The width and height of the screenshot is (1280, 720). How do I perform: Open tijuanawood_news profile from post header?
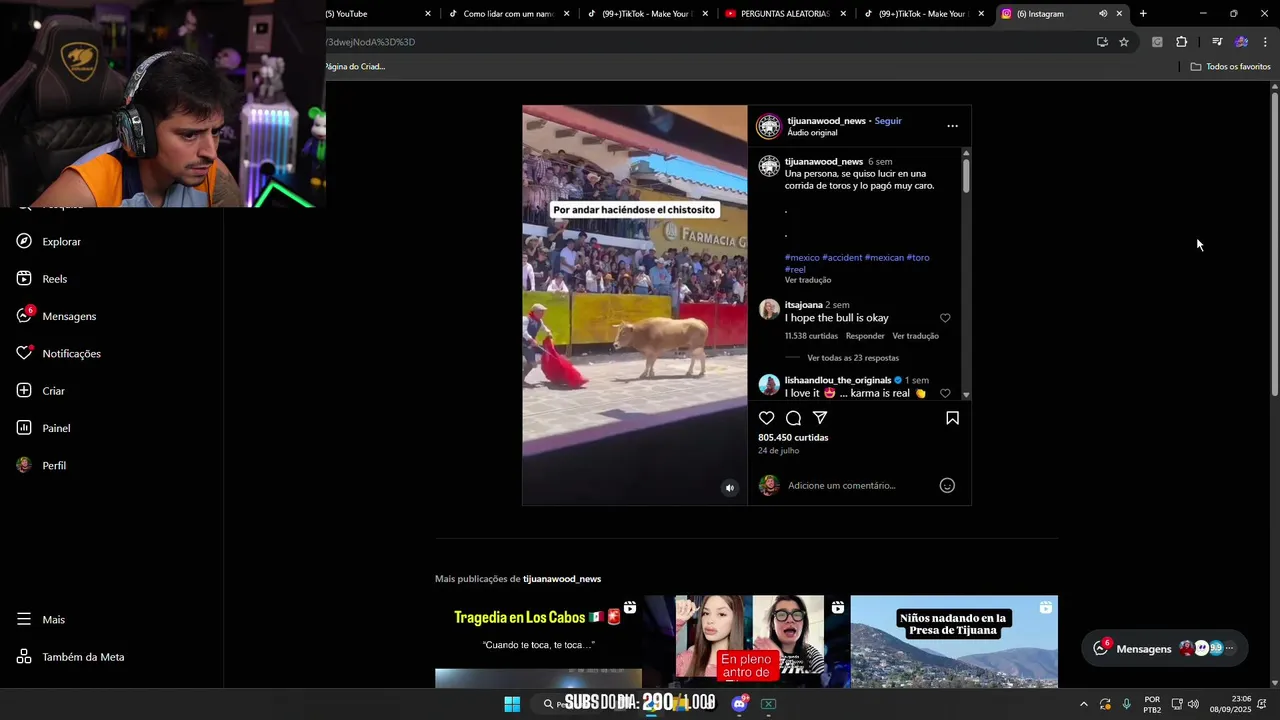[x=826, y=120]
